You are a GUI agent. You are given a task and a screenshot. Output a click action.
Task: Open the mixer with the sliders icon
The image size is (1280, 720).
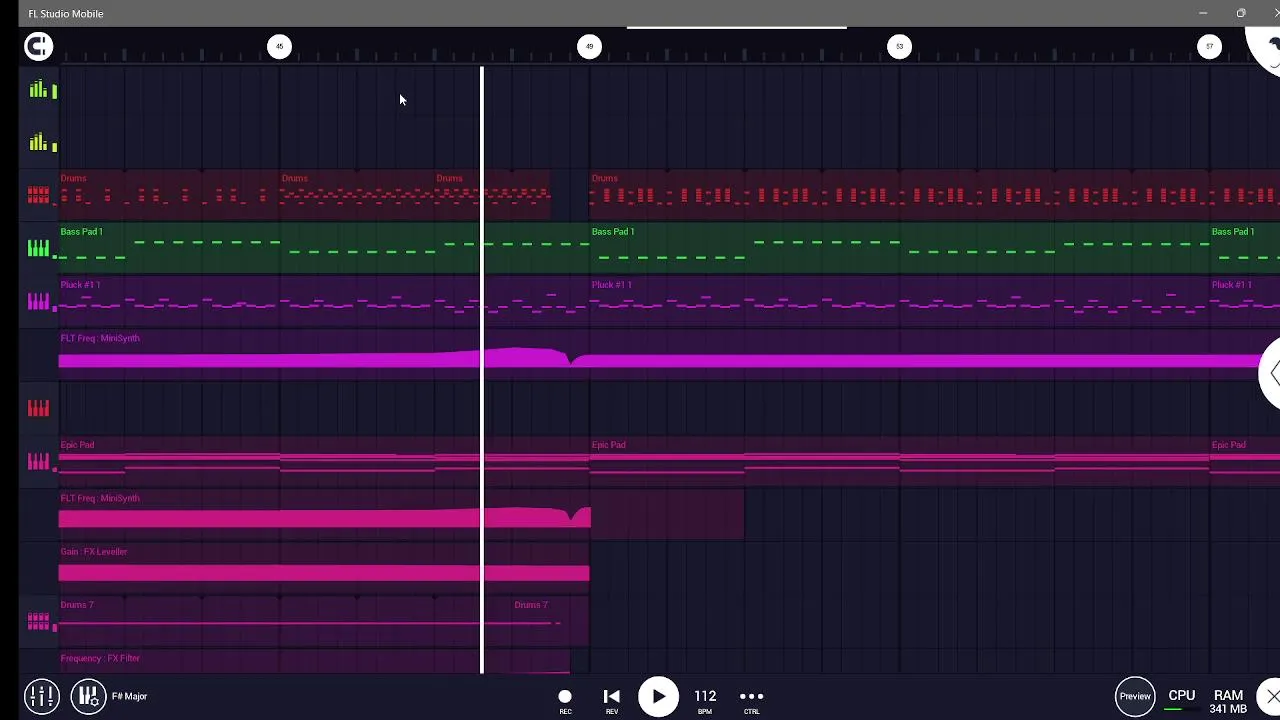coord(42,696)
